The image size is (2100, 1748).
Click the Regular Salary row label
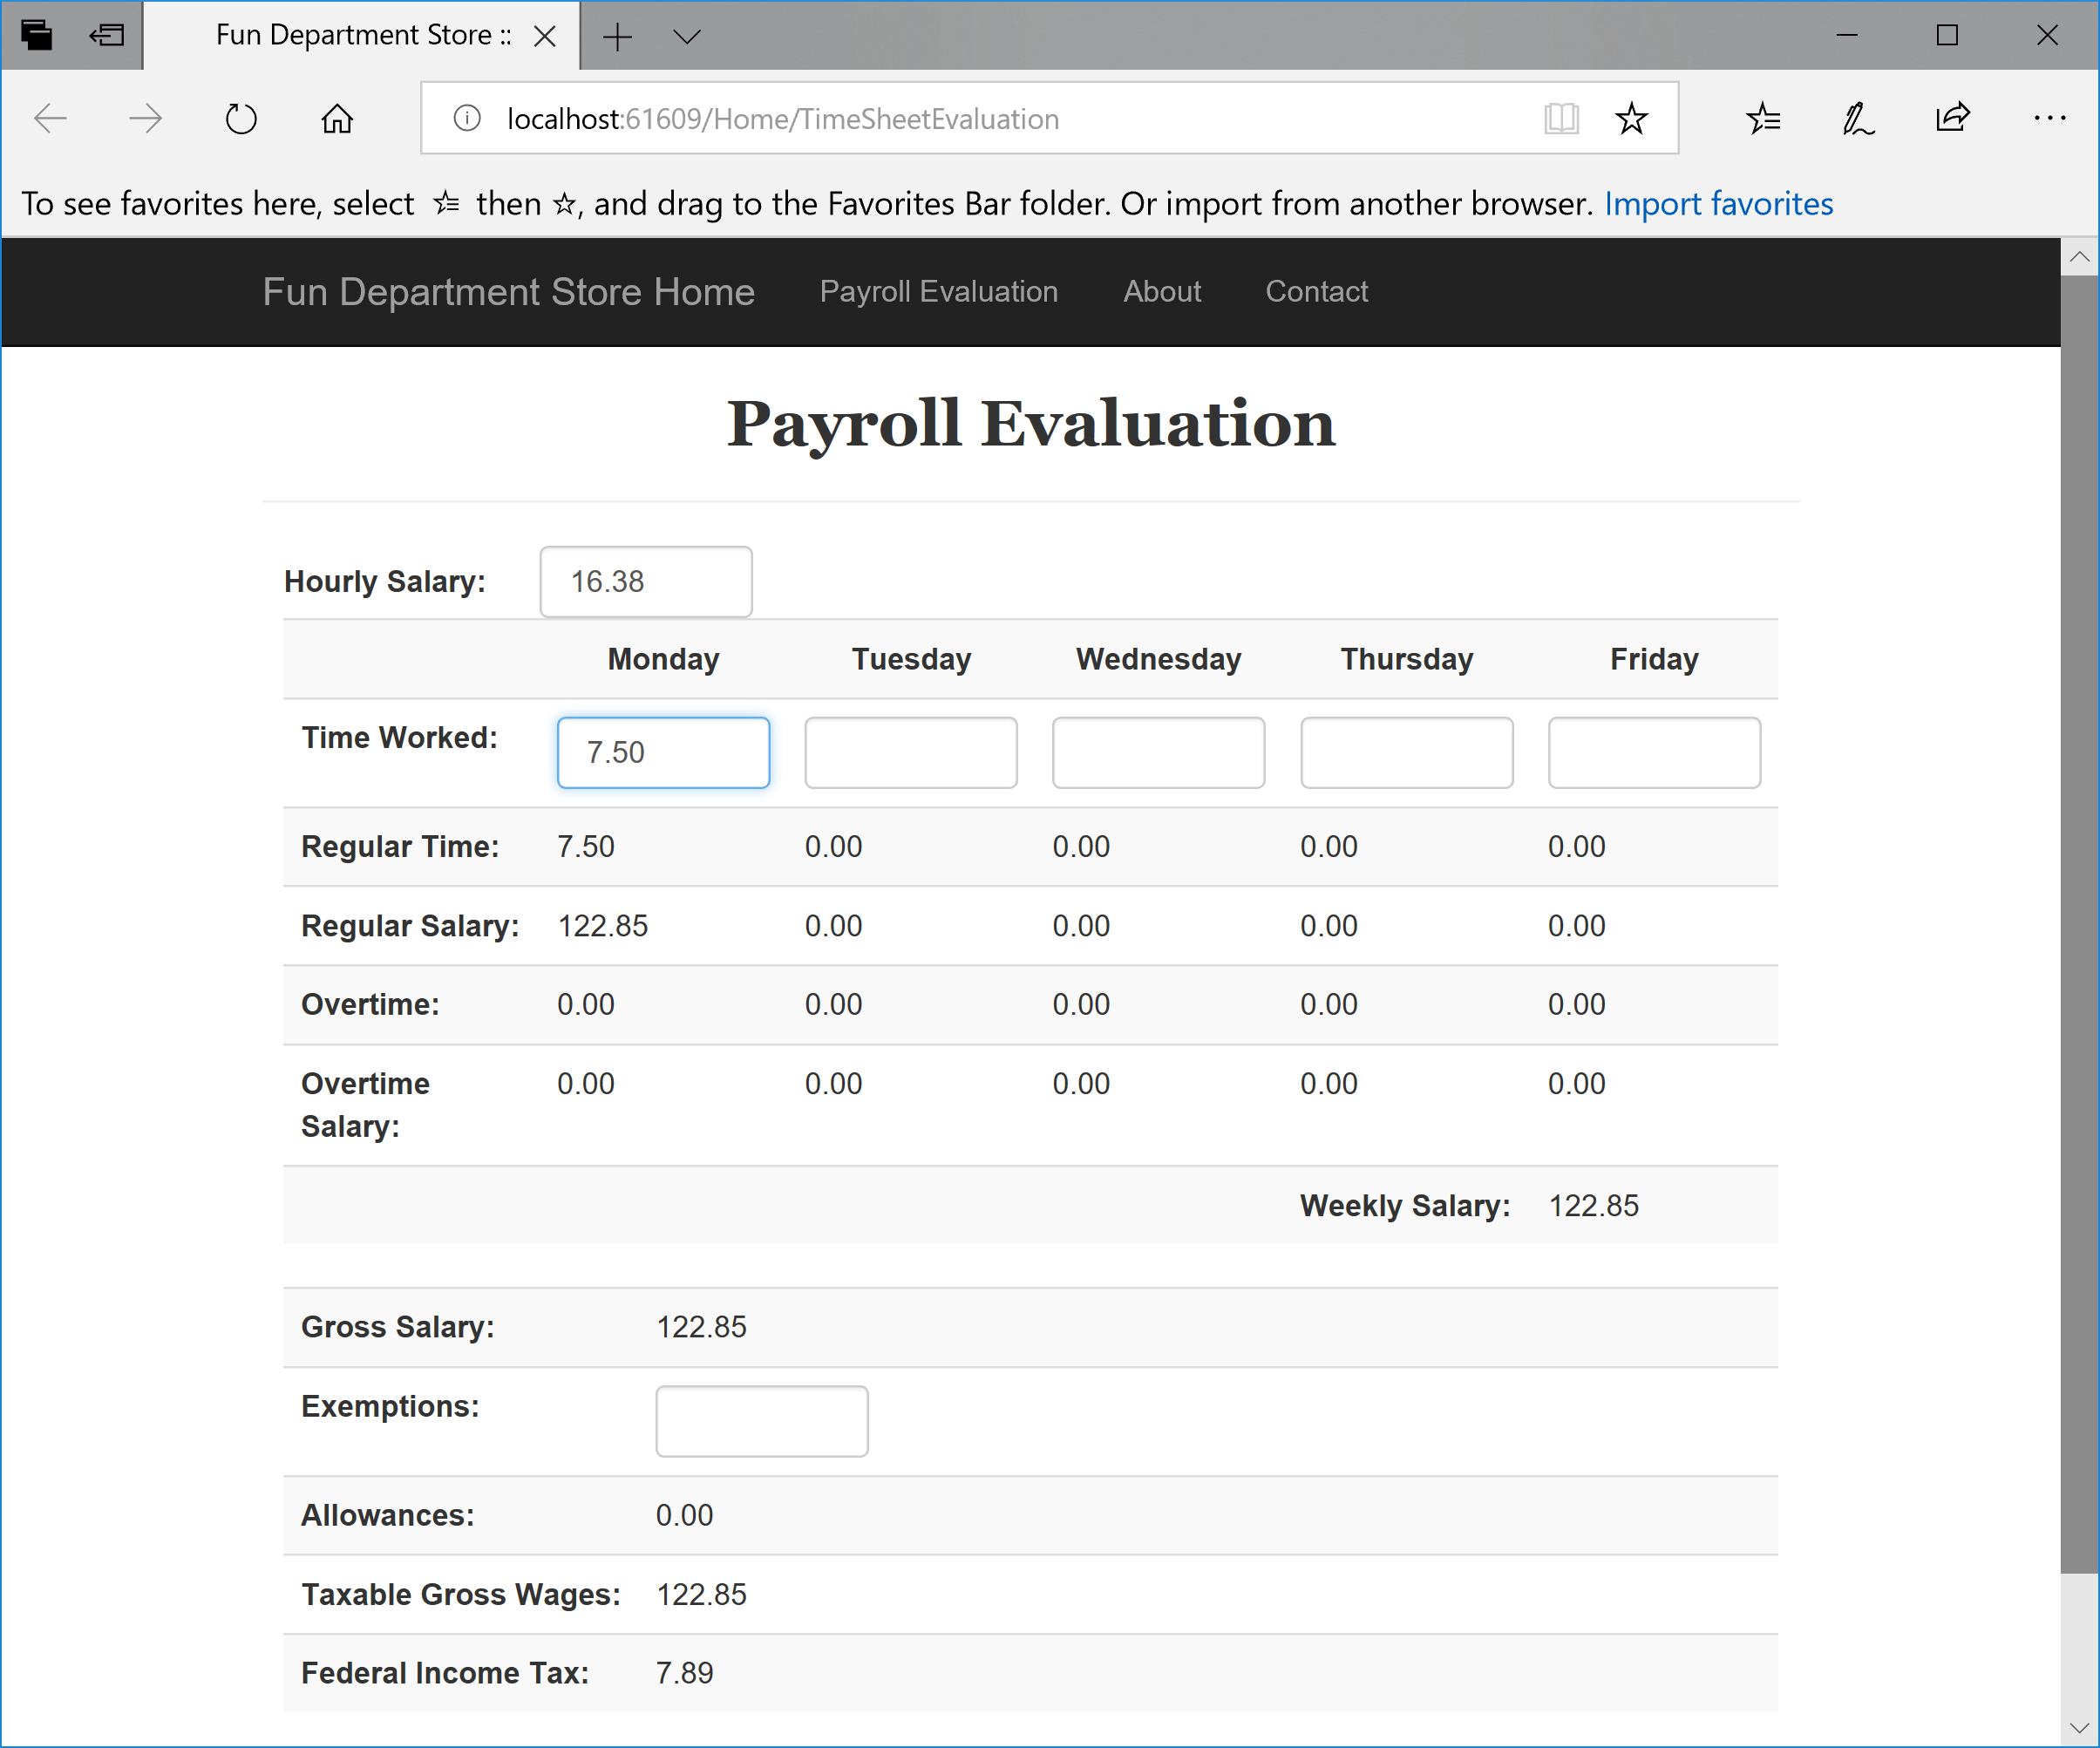(410, 926)
